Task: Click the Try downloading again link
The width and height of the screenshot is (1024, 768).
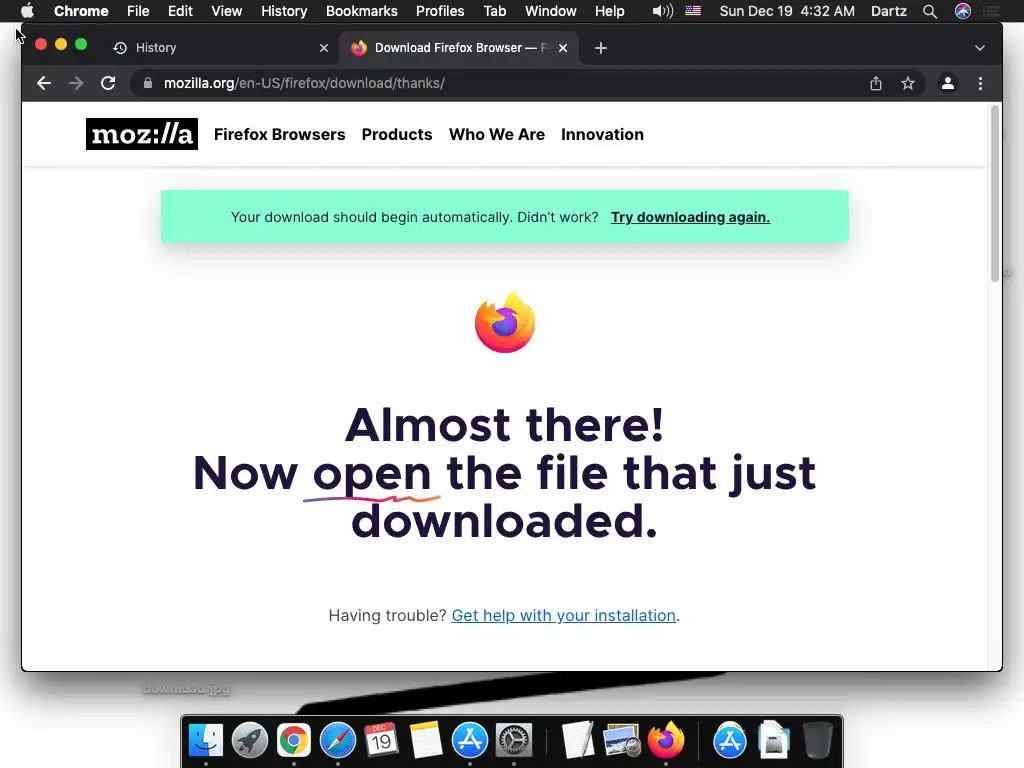Action: [690, 217]
